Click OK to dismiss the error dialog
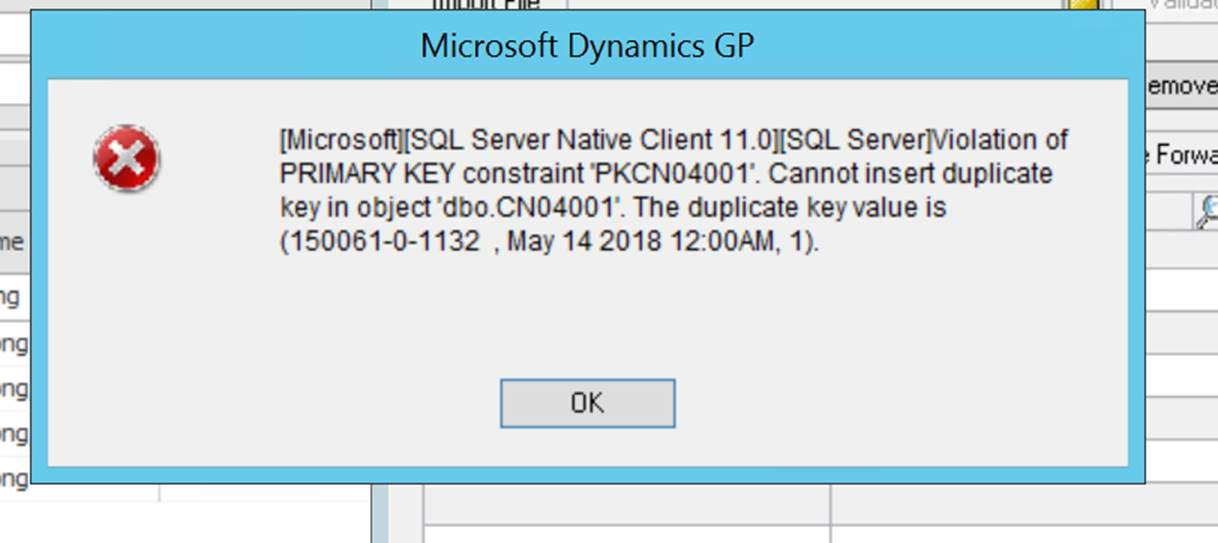 [587, 403]
